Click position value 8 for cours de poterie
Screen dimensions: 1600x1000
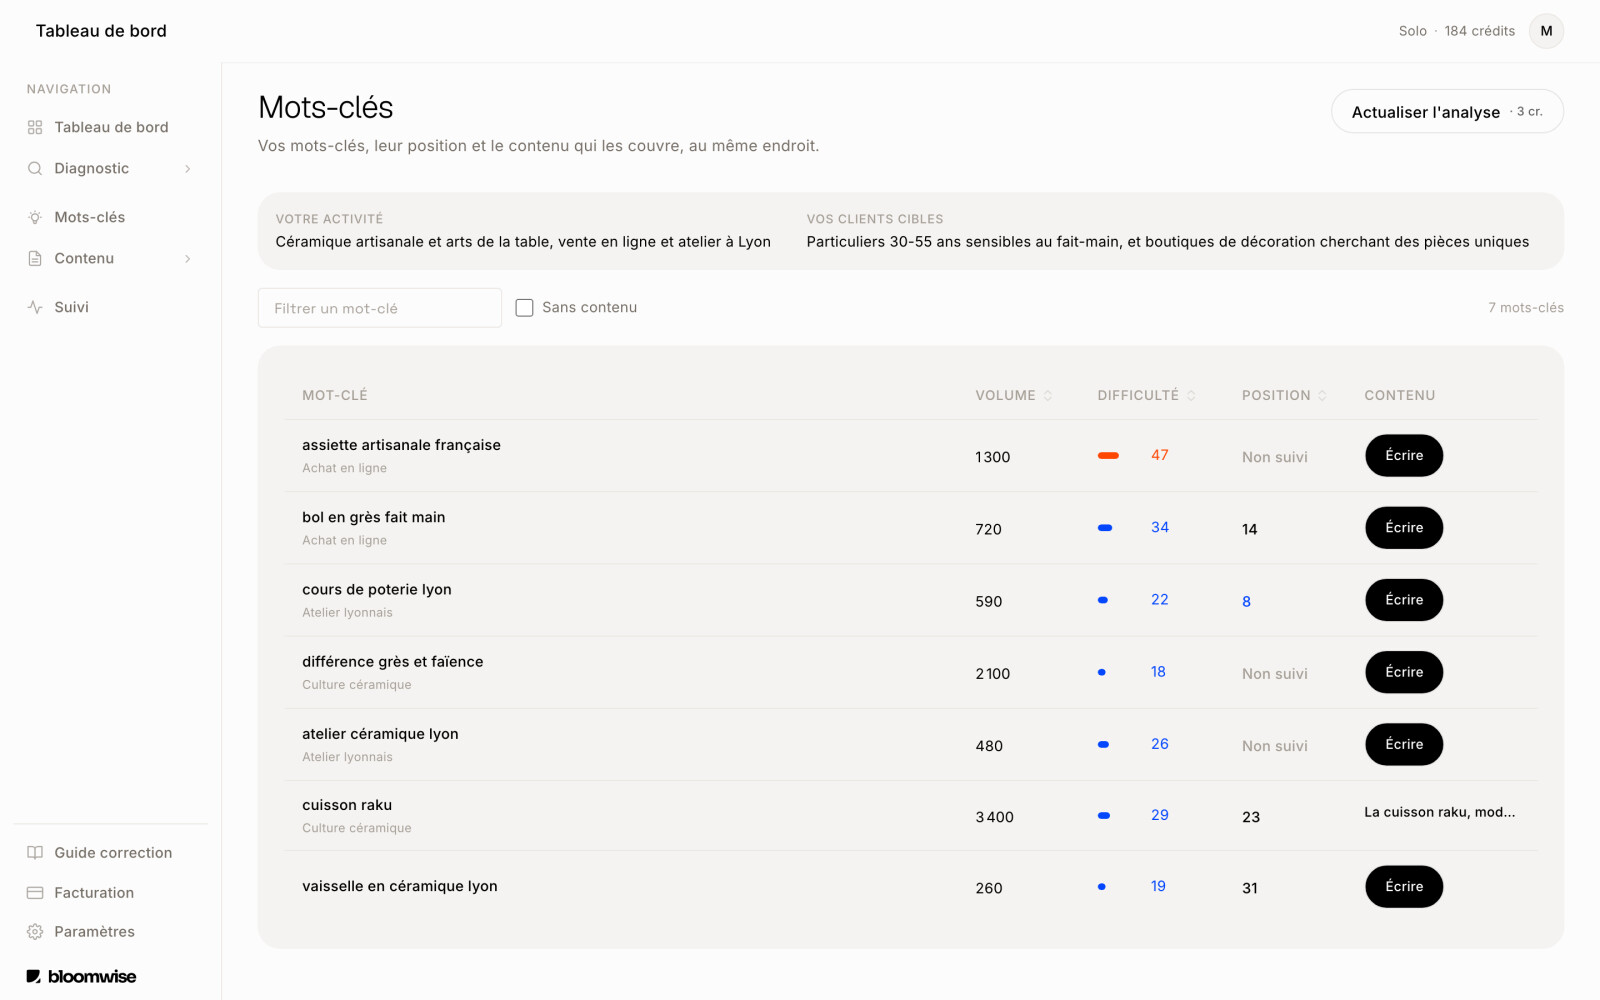pos(1246,602)
